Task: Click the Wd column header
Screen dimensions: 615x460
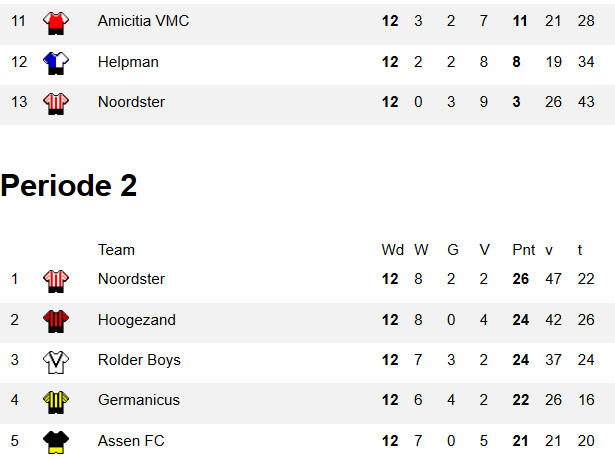Action: (x=392, y=250)
